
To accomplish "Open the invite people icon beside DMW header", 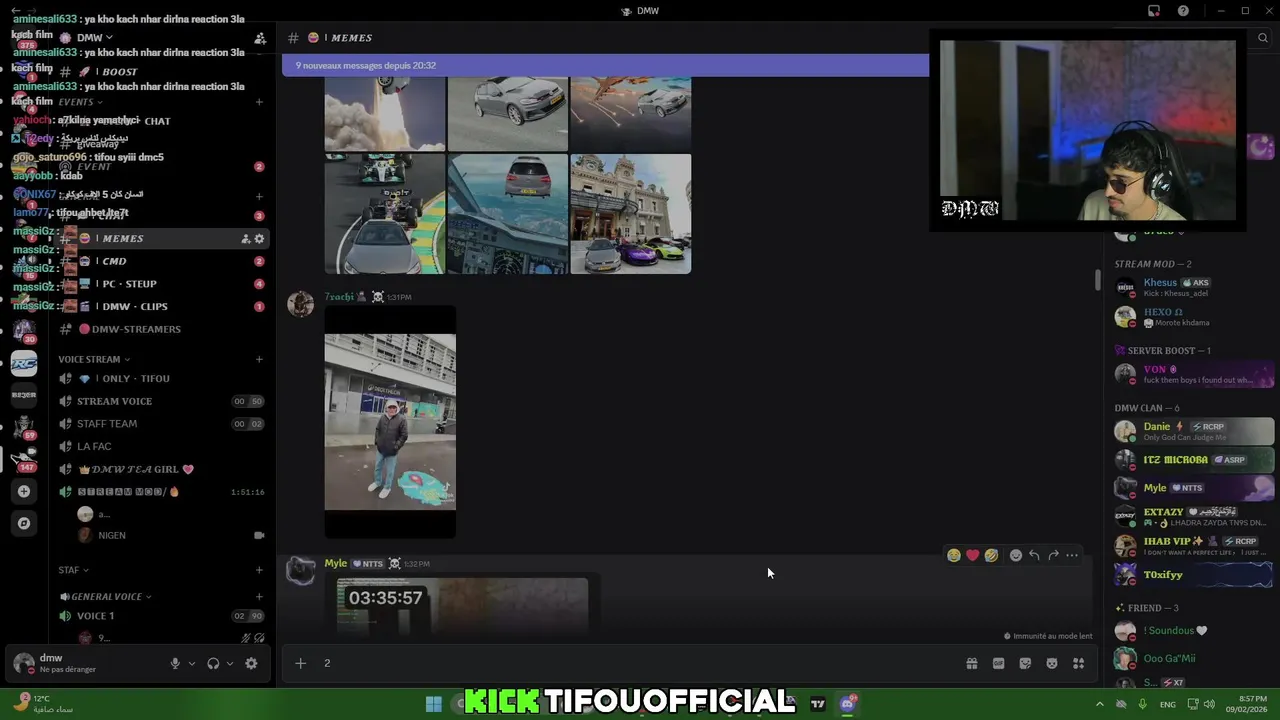I will click(260, 38).
